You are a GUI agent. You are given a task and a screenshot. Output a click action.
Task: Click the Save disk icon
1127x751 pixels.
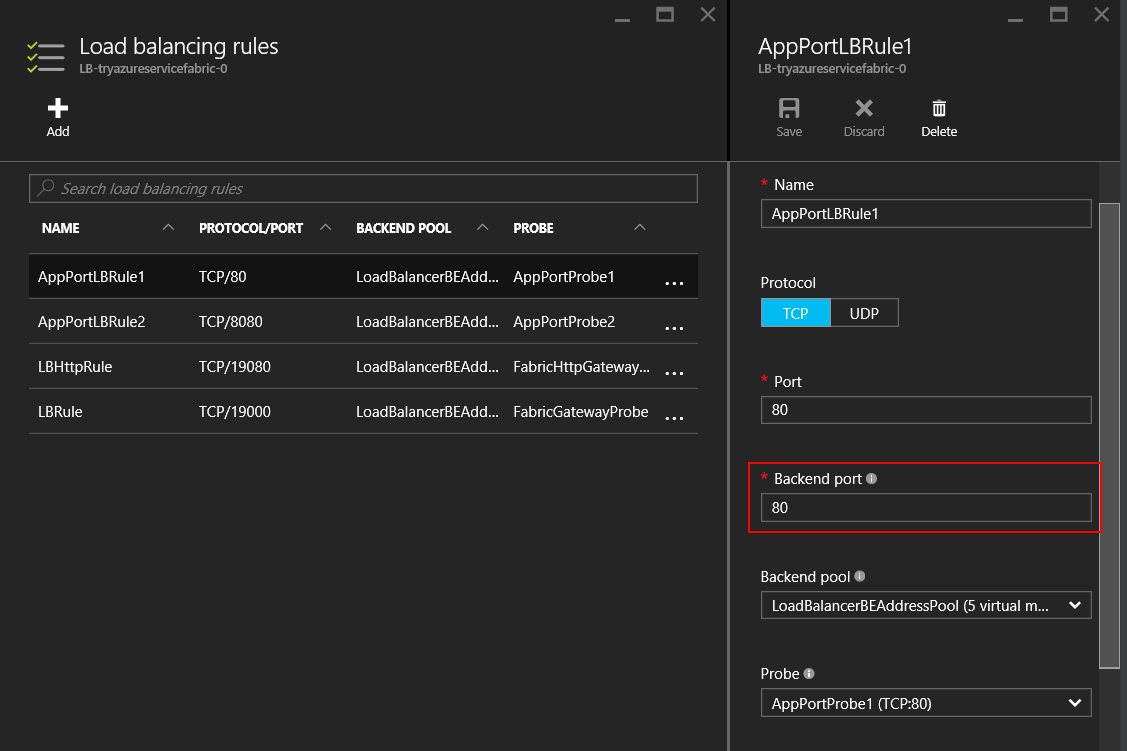coord(789,108)
